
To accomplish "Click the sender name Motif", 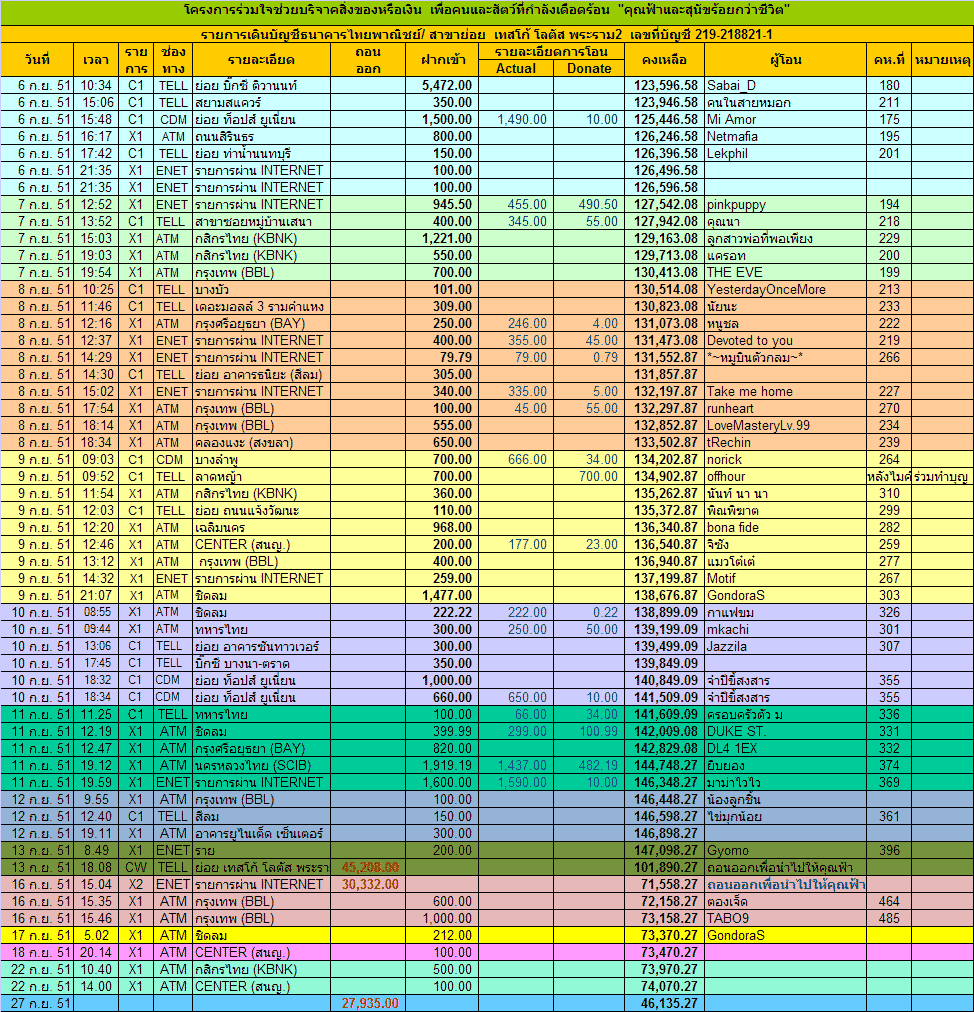I will point(721,578).
